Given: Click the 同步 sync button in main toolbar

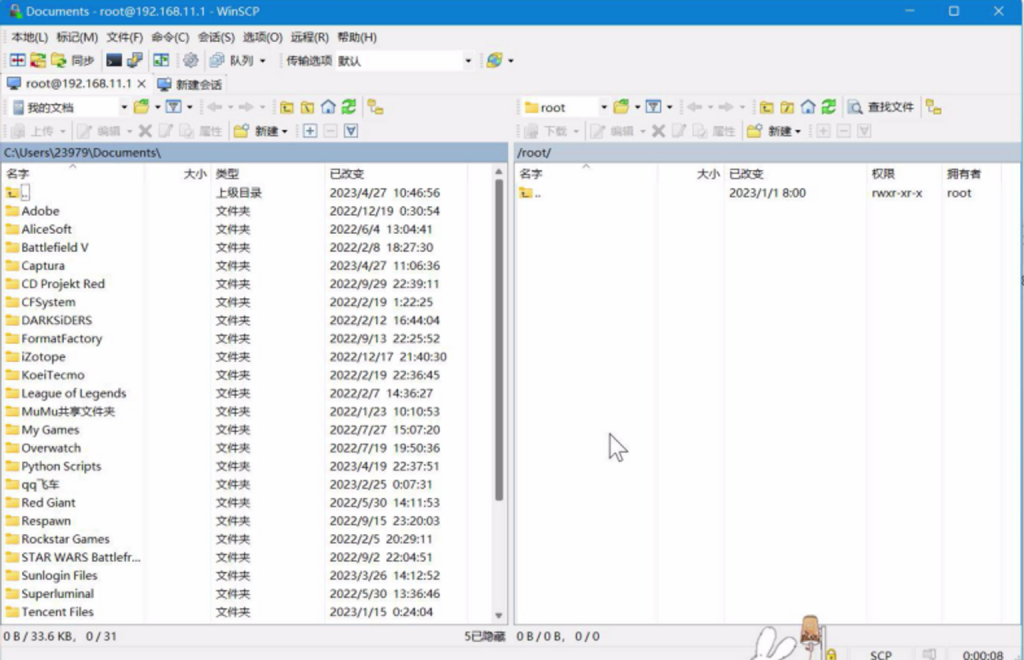Looking at the screenshot, I should click(73, 61).
